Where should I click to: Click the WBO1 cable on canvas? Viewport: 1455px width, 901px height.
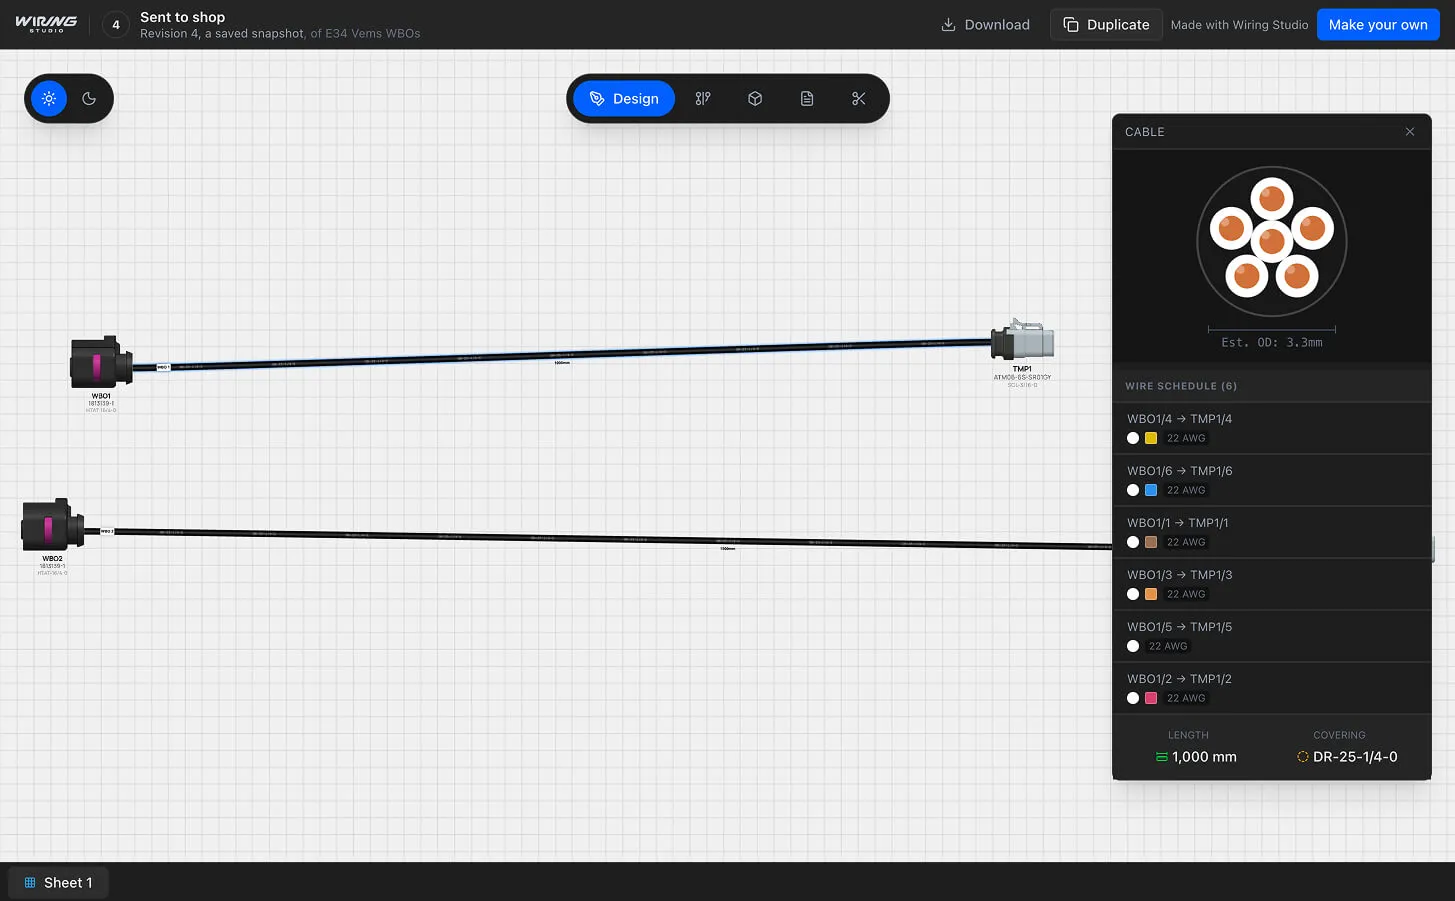tap(560, 354)
